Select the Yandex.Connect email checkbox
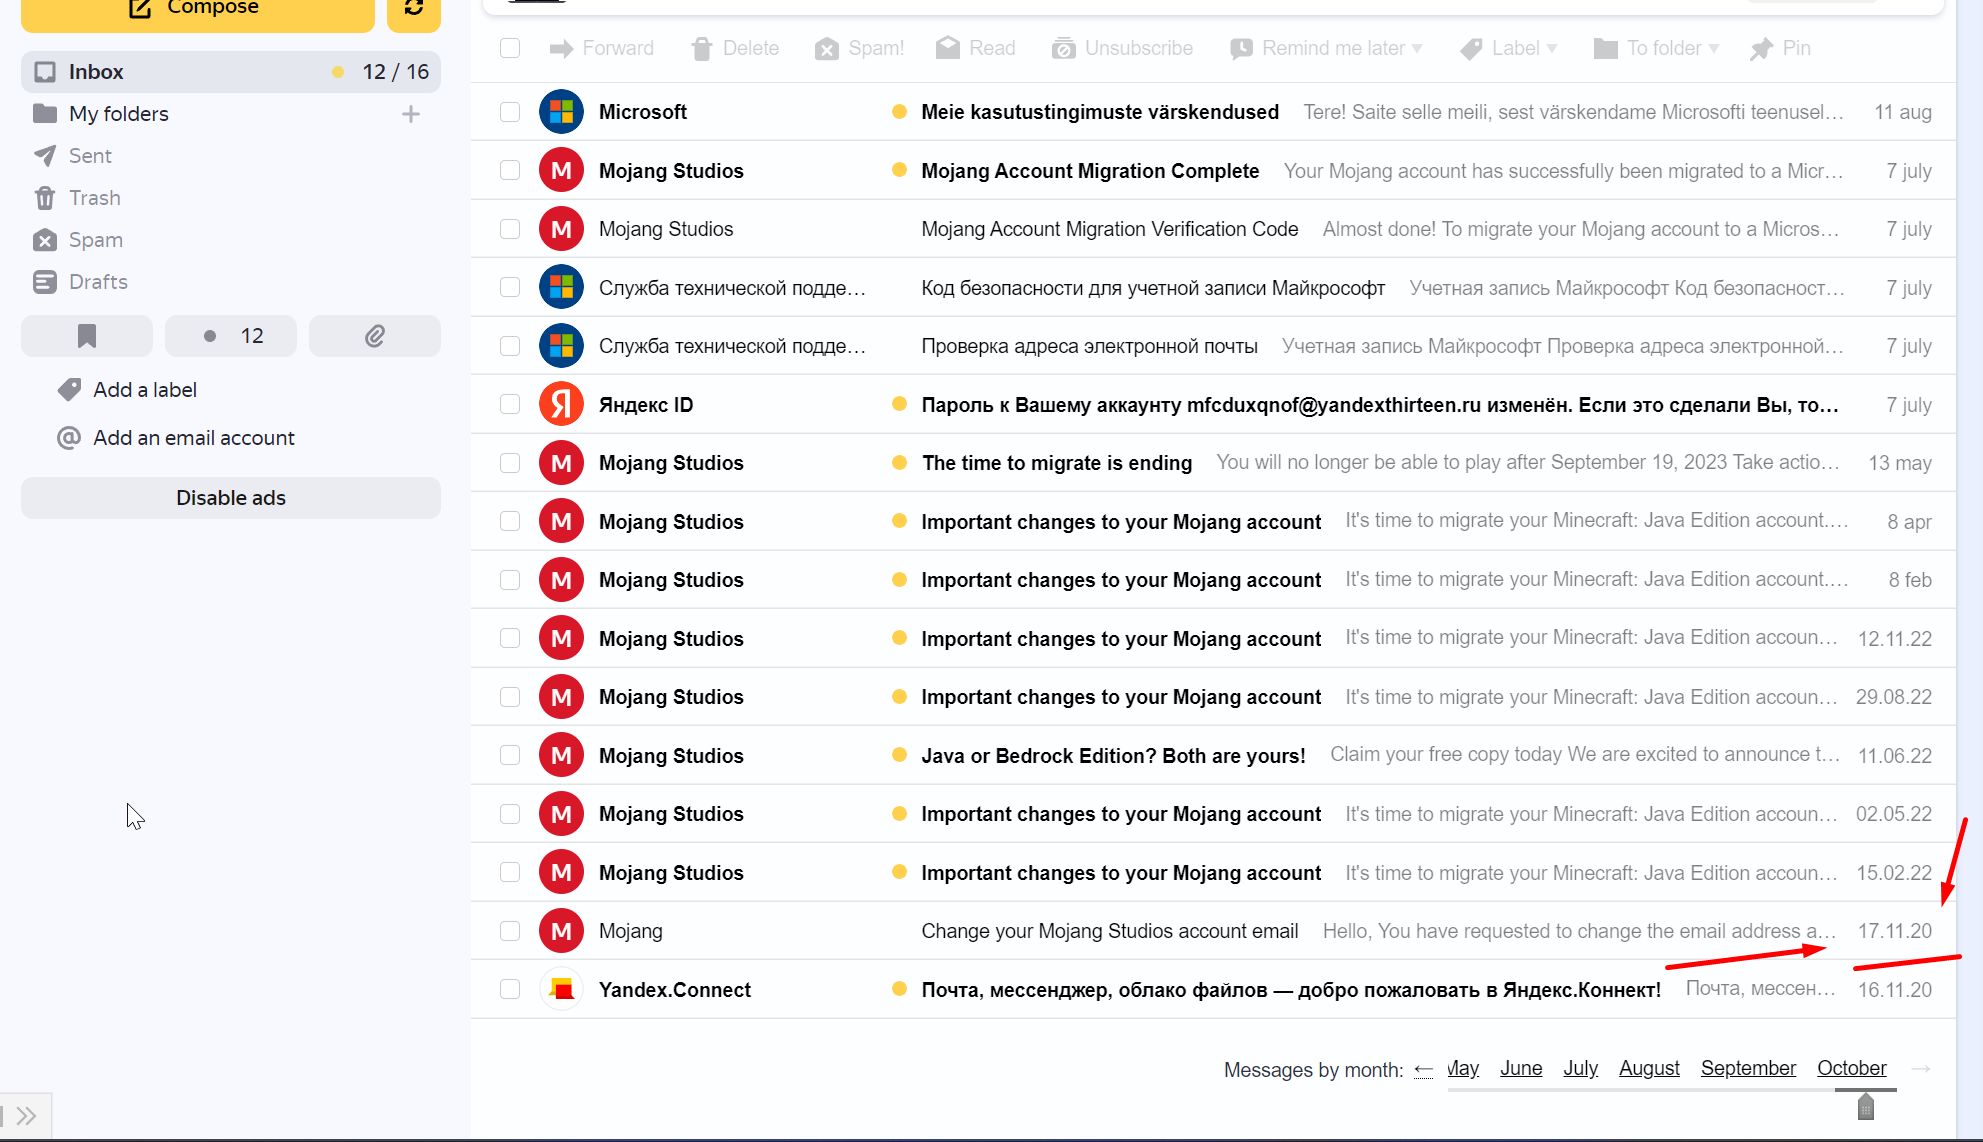Screen dimensions: 1983x1142 [510, 990]
